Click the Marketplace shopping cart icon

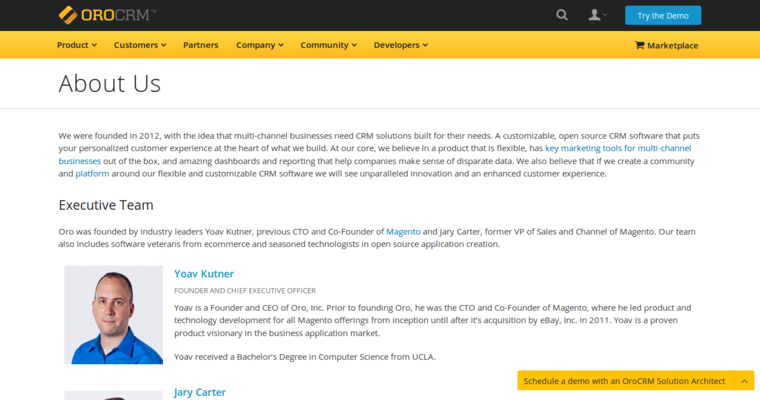pos(640,45)
